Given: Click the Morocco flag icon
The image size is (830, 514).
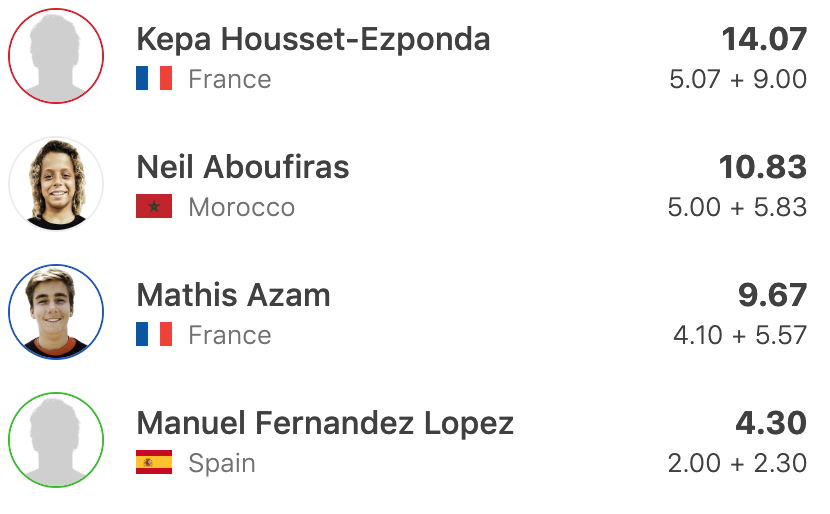Looking at the screenshot, I should coord(154,207).
